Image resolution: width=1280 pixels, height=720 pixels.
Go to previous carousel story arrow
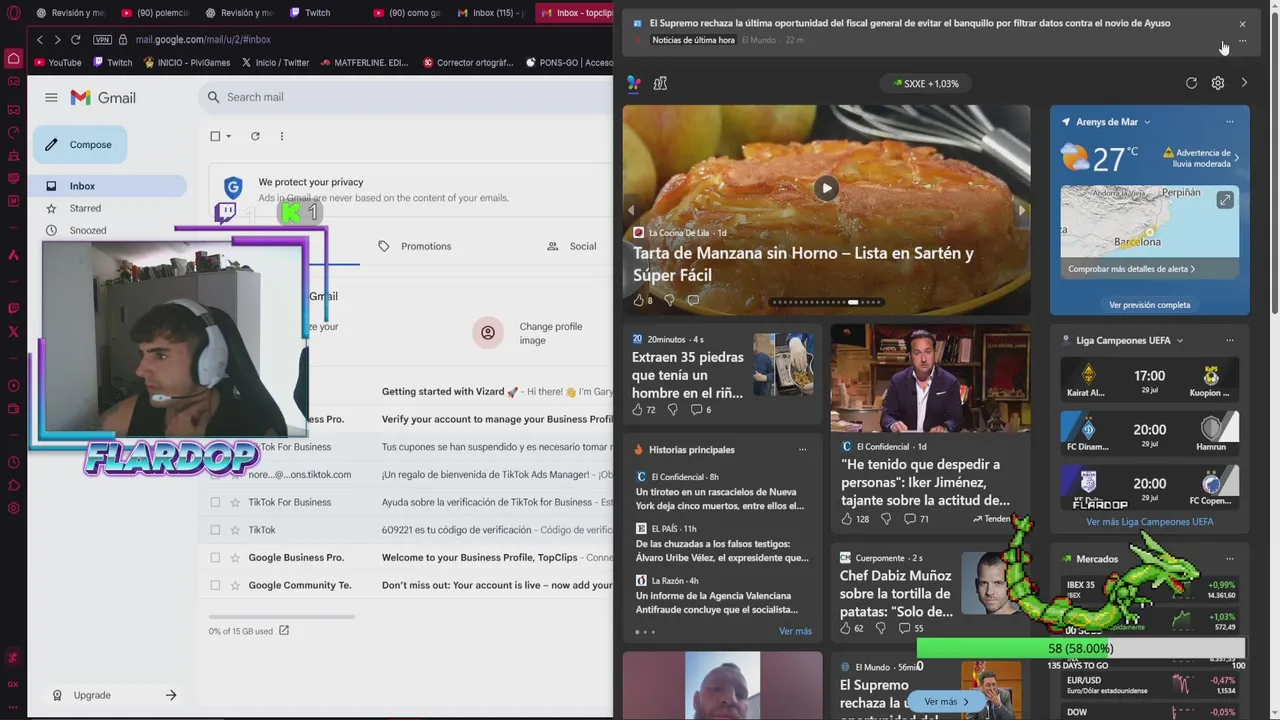point(631,210)
